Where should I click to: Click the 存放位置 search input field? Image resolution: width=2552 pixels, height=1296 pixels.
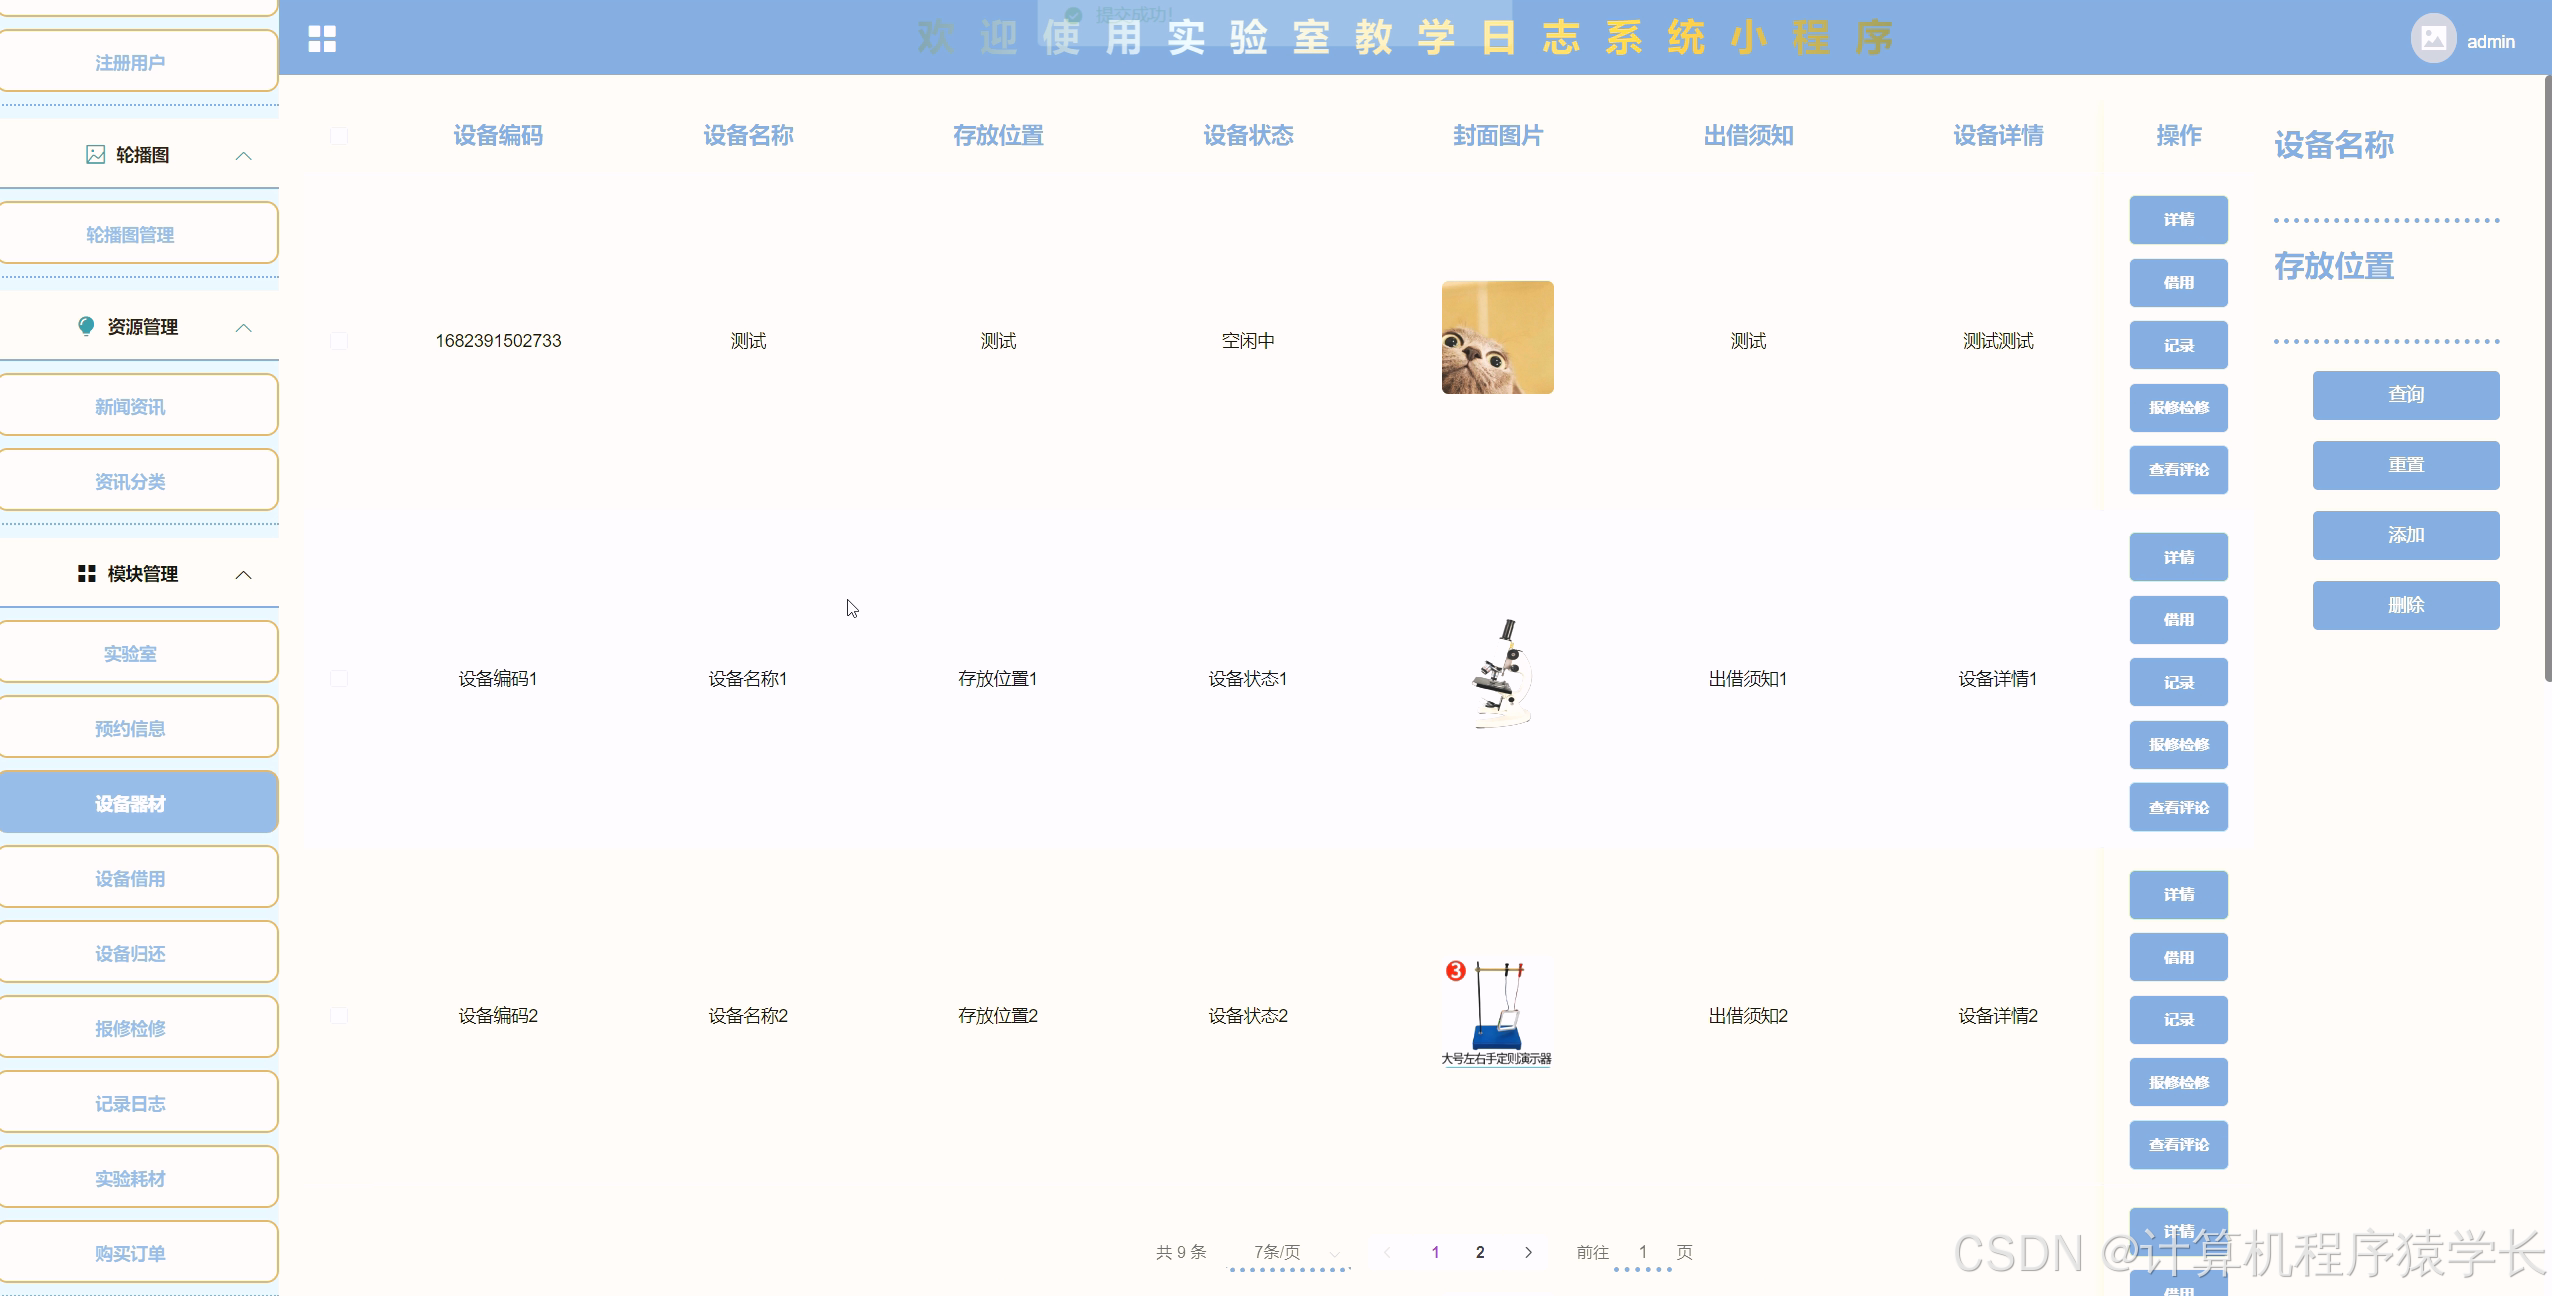[2386, 318]
